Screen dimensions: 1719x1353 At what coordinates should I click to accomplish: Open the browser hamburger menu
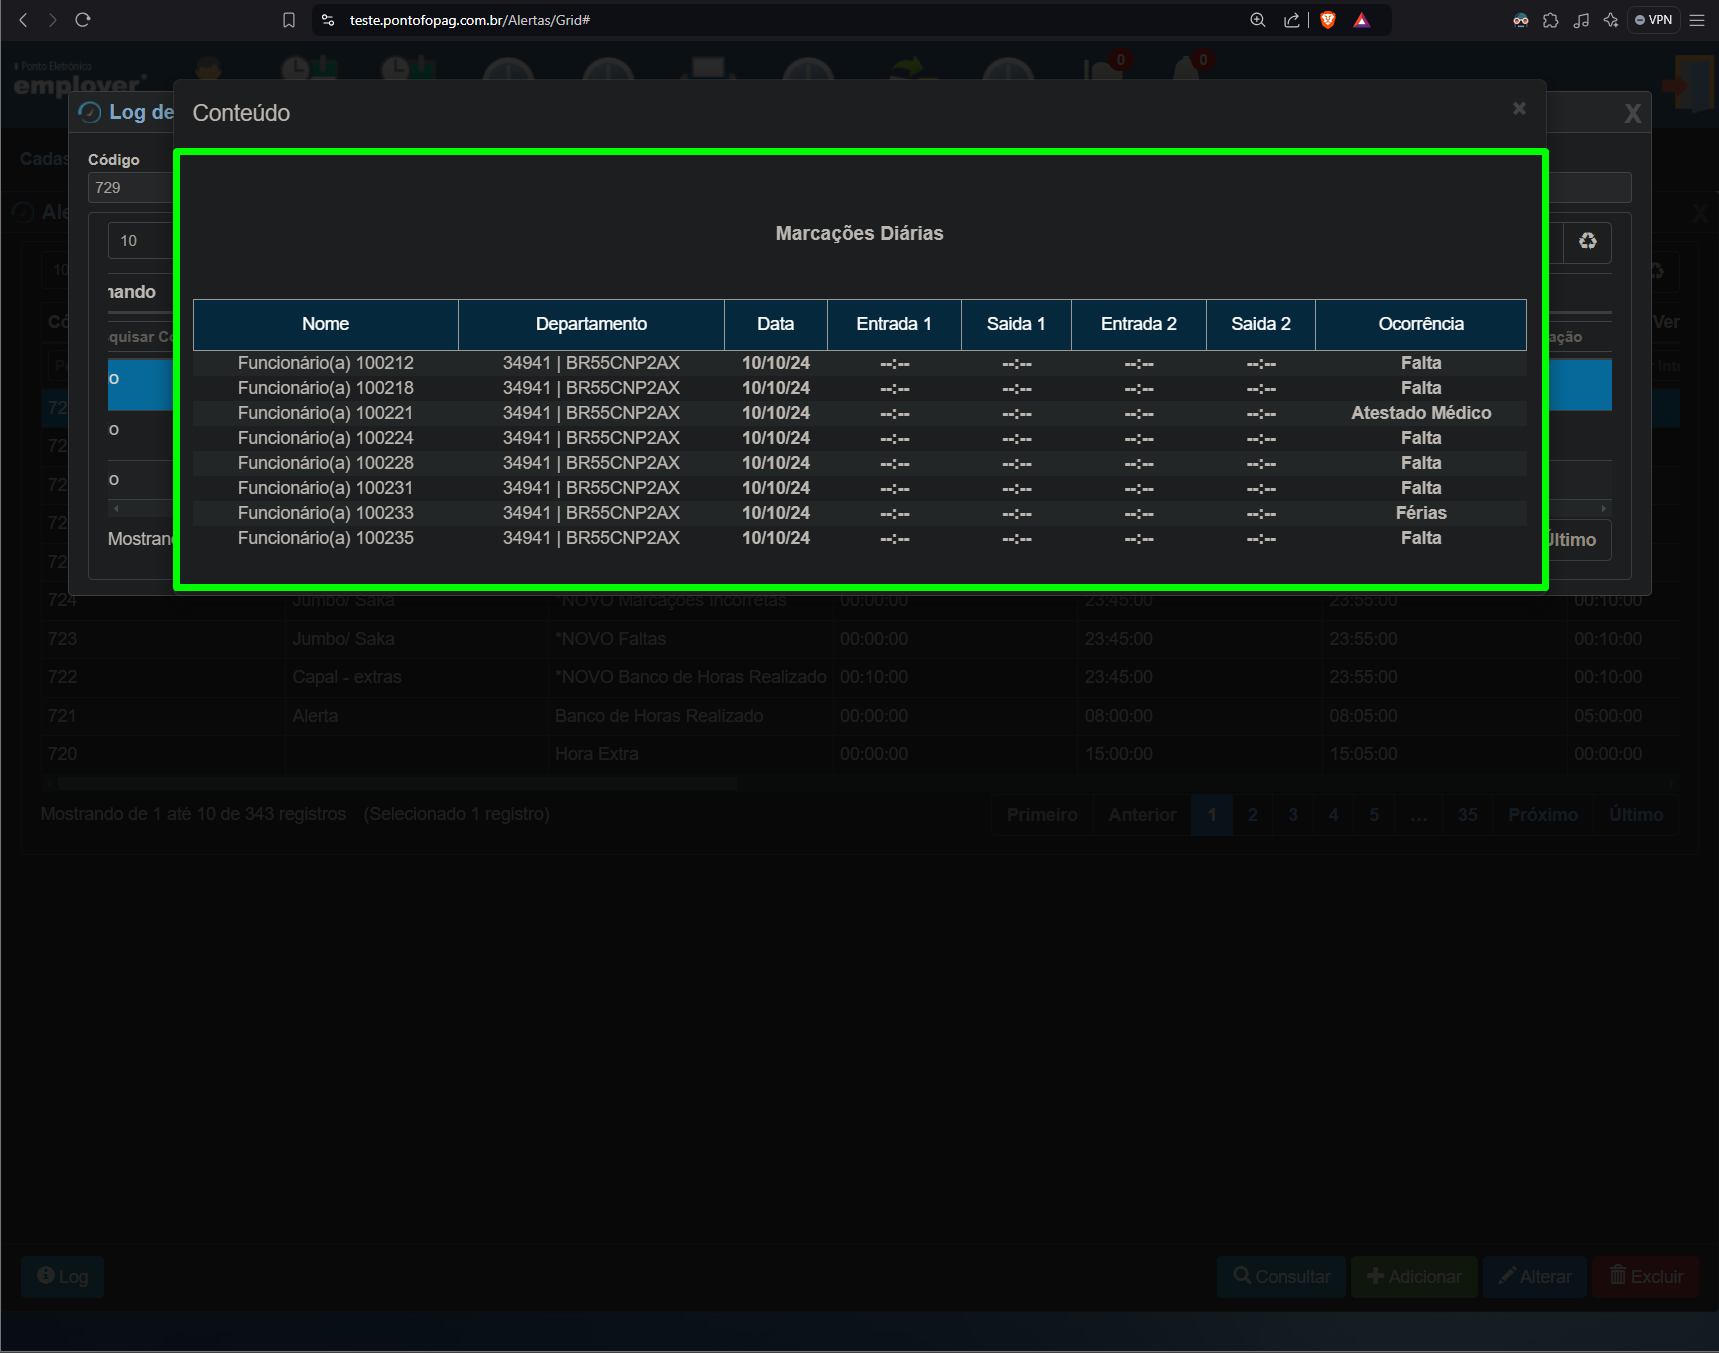click(1697, 20)
